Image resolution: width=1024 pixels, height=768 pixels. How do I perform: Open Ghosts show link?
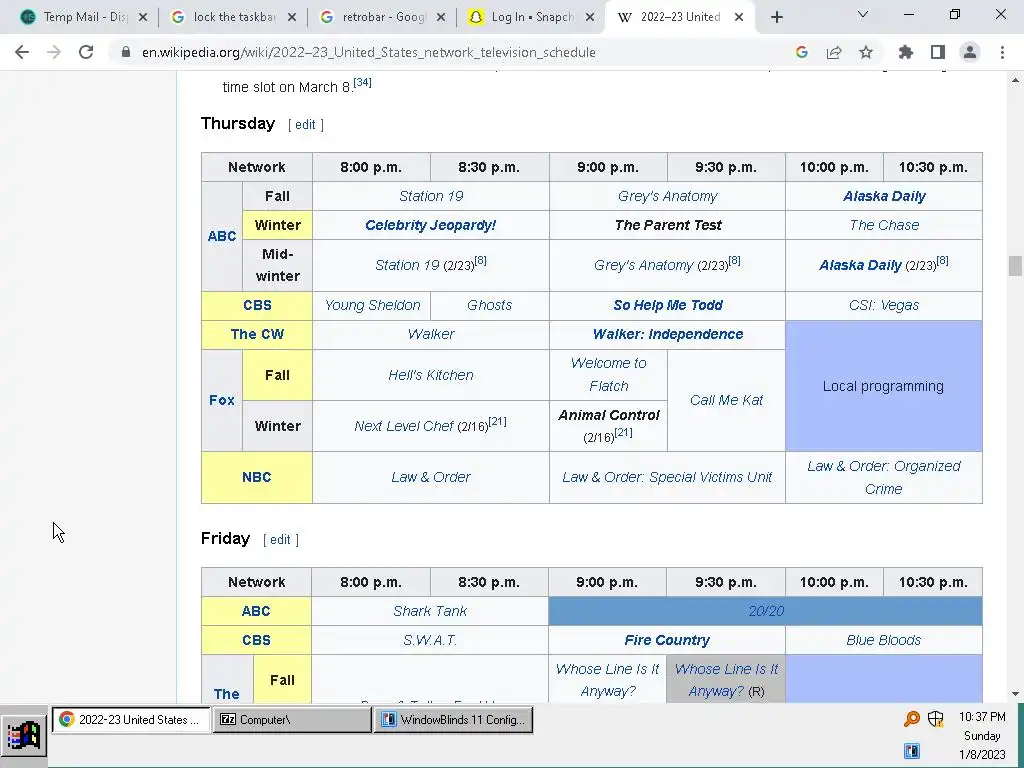tap(490, 305)
